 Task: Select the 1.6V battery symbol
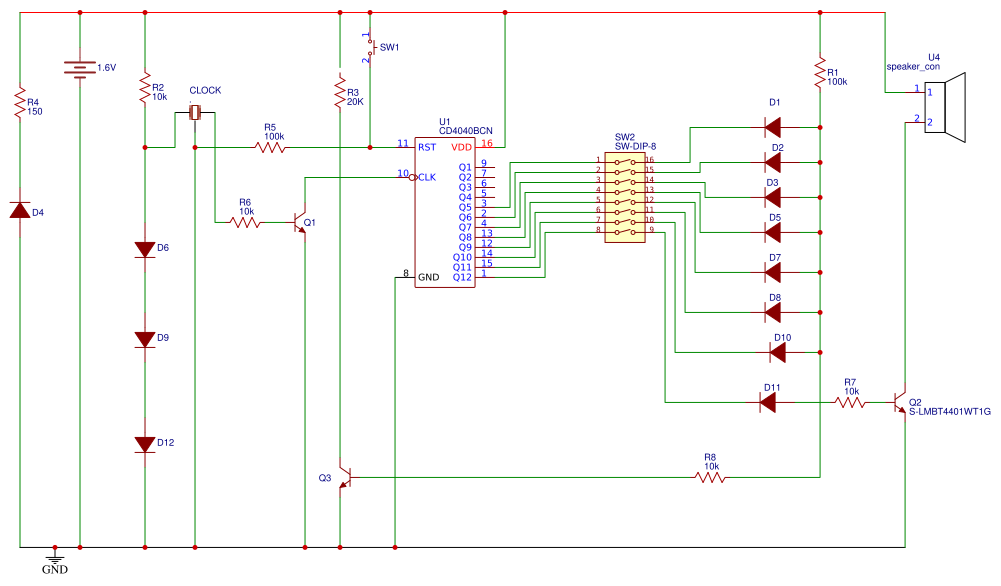tap(80, 68)
